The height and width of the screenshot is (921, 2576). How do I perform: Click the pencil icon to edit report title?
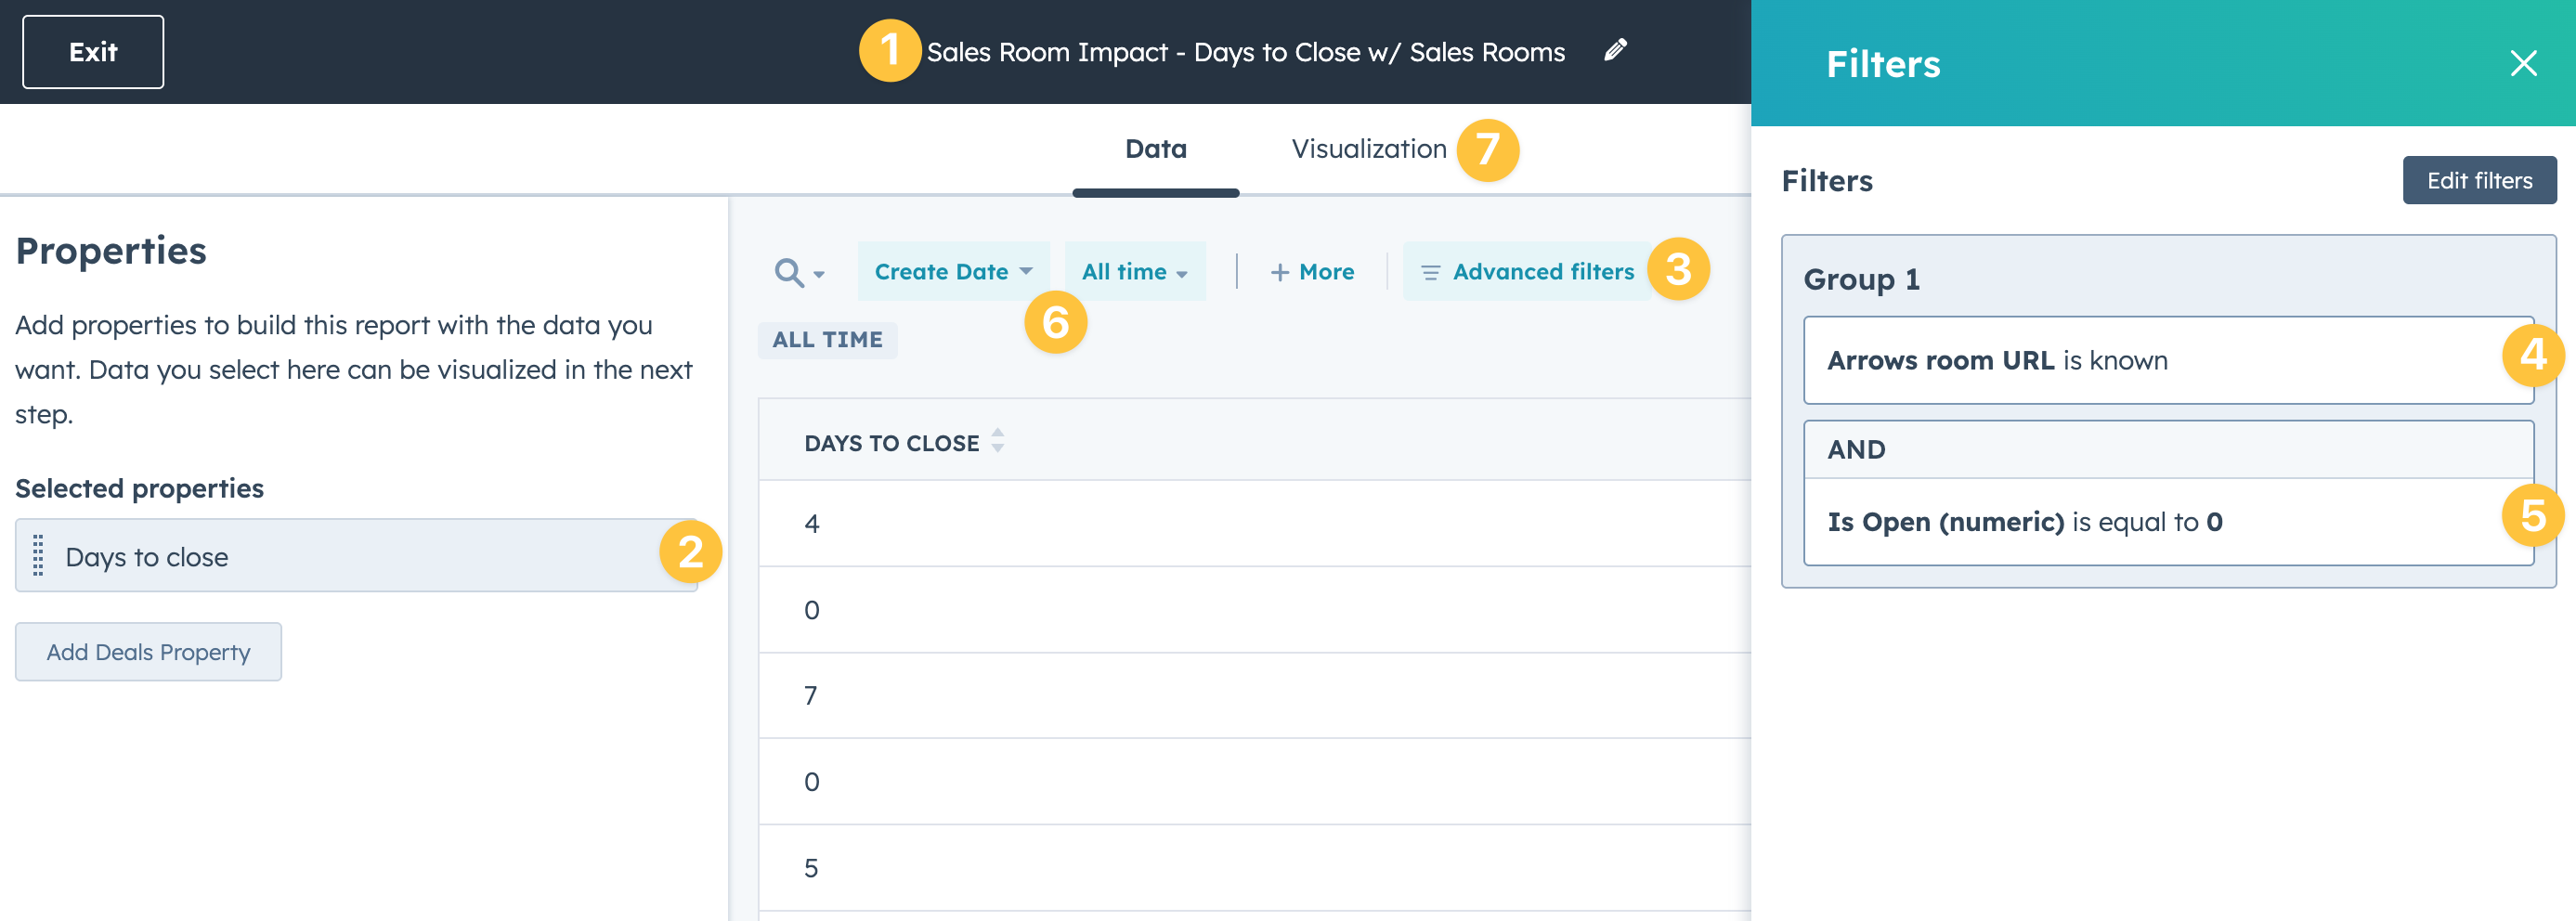click(x=1615, y=50)
